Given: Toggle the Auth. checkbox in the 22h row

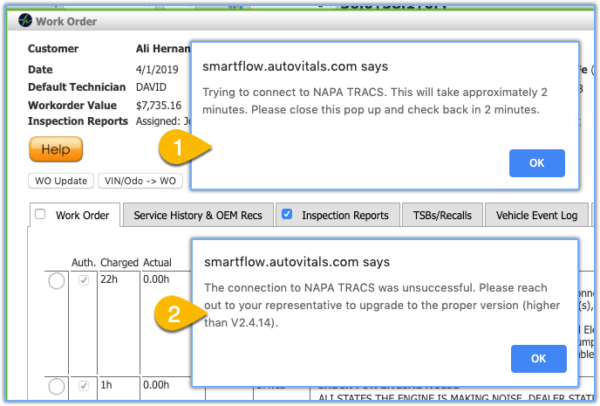Looking at the screenshot, I should (x=83, y=280).
